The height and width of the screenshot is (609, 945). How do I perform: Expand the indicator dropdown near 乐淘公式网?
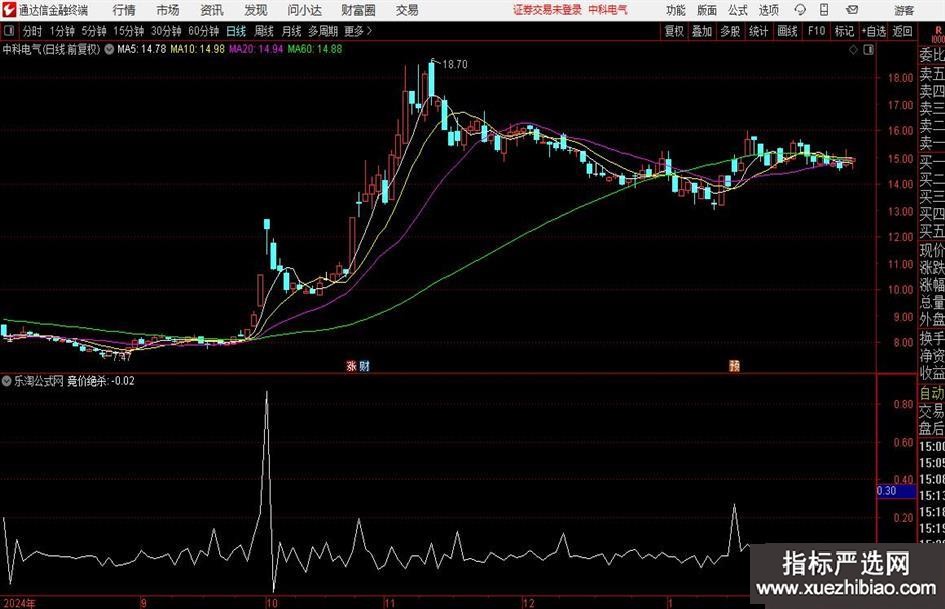pos(7,380)
